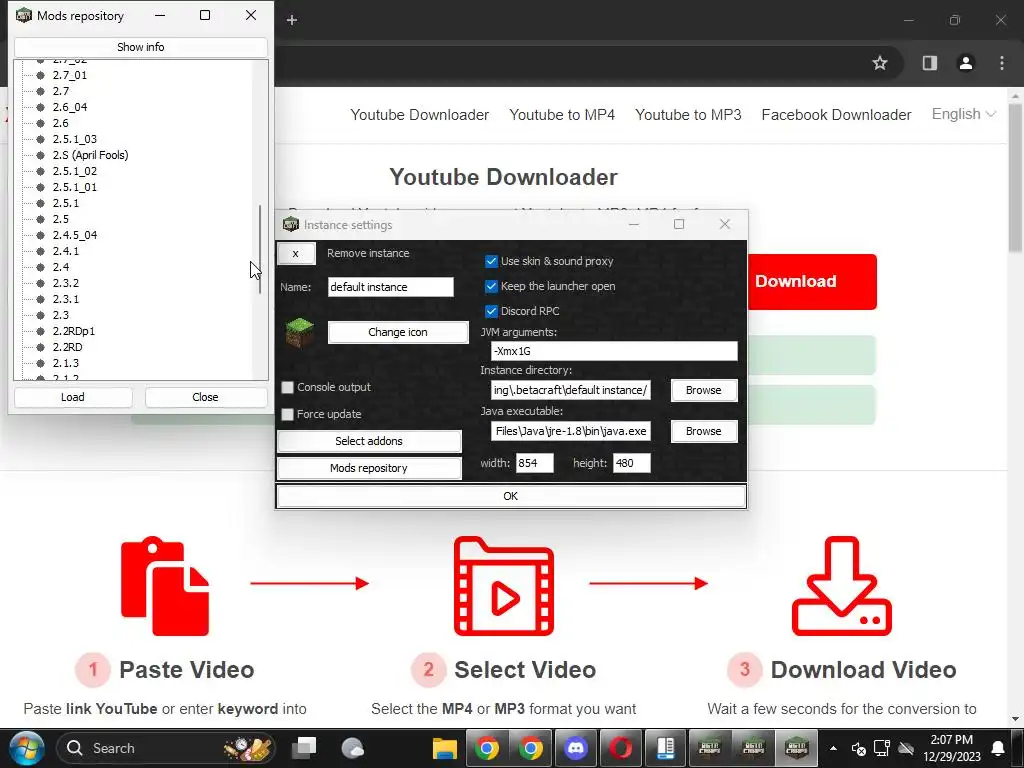Screen dimensions: 1024x768
Task: Click the rightmost Betacraft taskbar icon
Action: [x=796, y=748]
